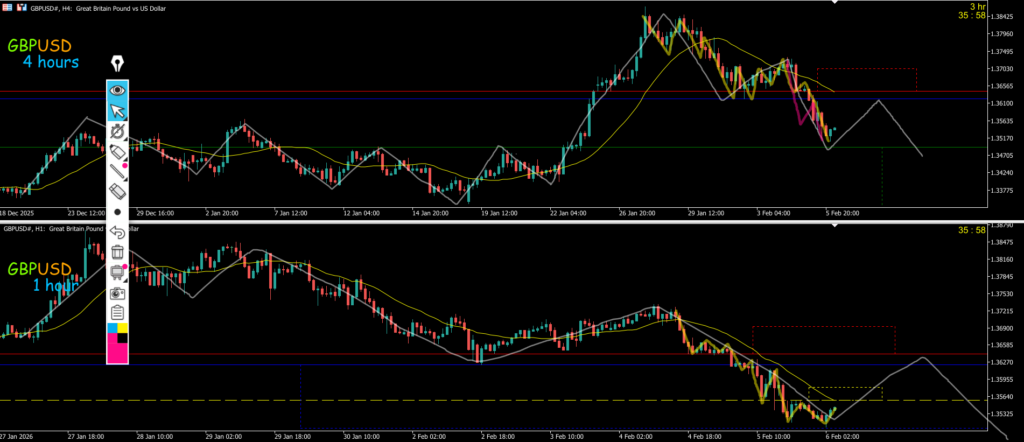This screenshot has width=1024, height=442.
Task: Select the highlighter marker tool
Action: (x=118, y=151)
